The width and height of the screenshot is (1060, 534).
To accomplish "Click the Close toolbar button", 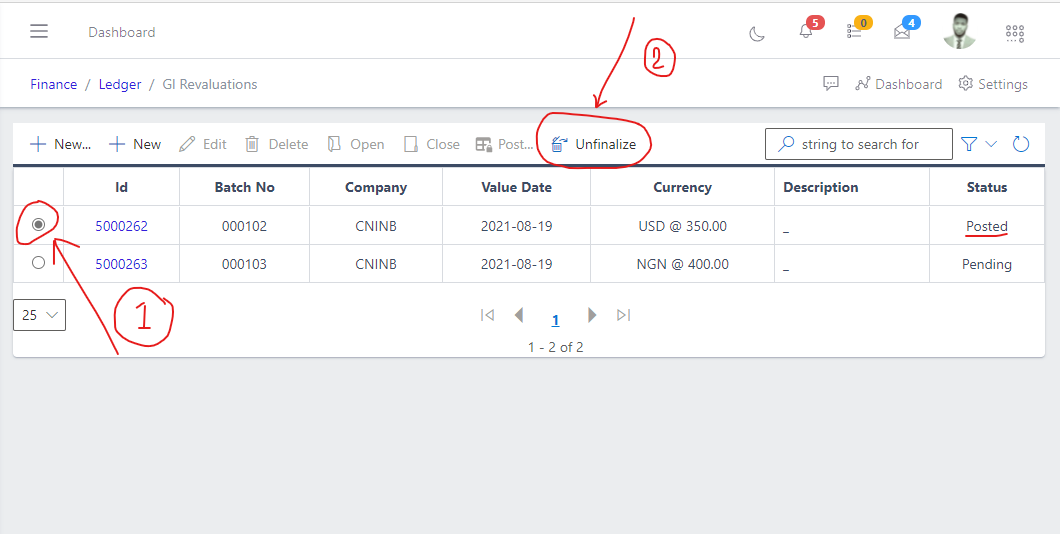I will tap(431, 144).
